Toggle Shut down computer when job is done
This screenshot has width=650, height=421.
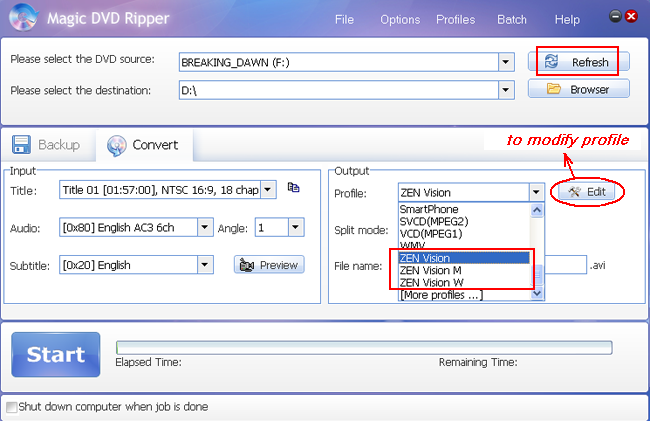(12, 407)
